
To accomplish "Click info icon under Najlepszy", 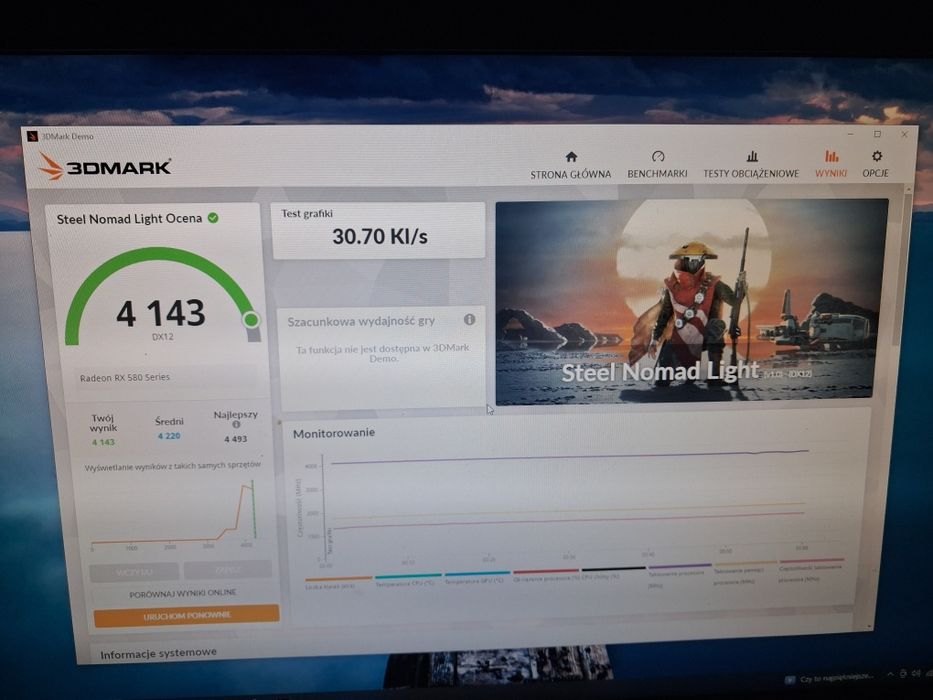I will click(x=236, y=424).
